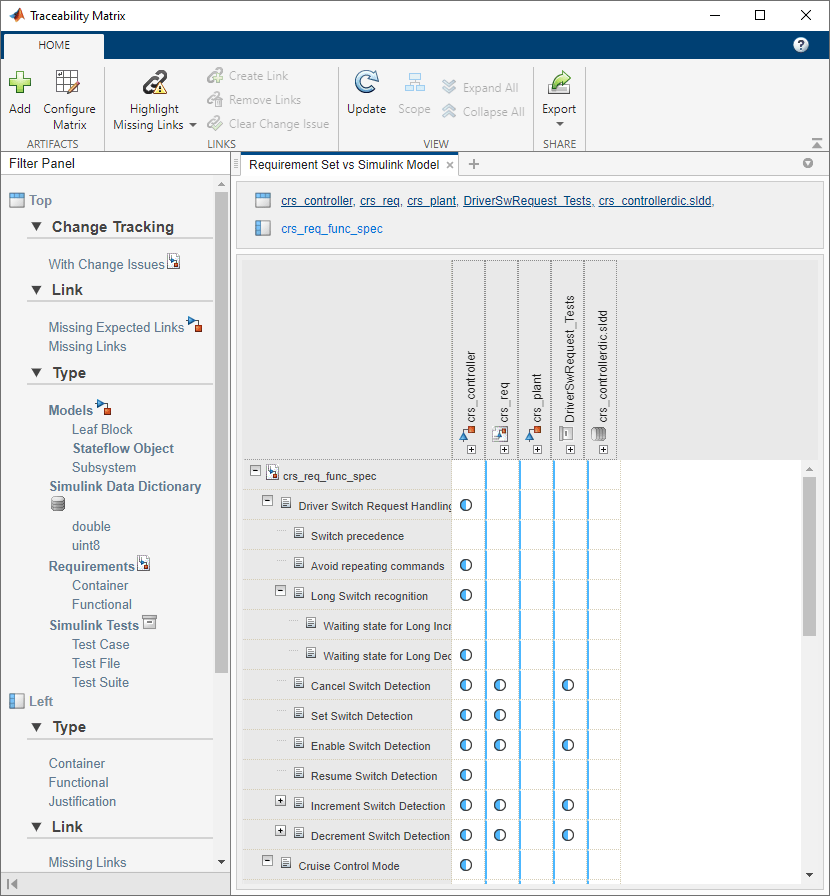
Task: Click the Export icon
Action: pos(559,82)
